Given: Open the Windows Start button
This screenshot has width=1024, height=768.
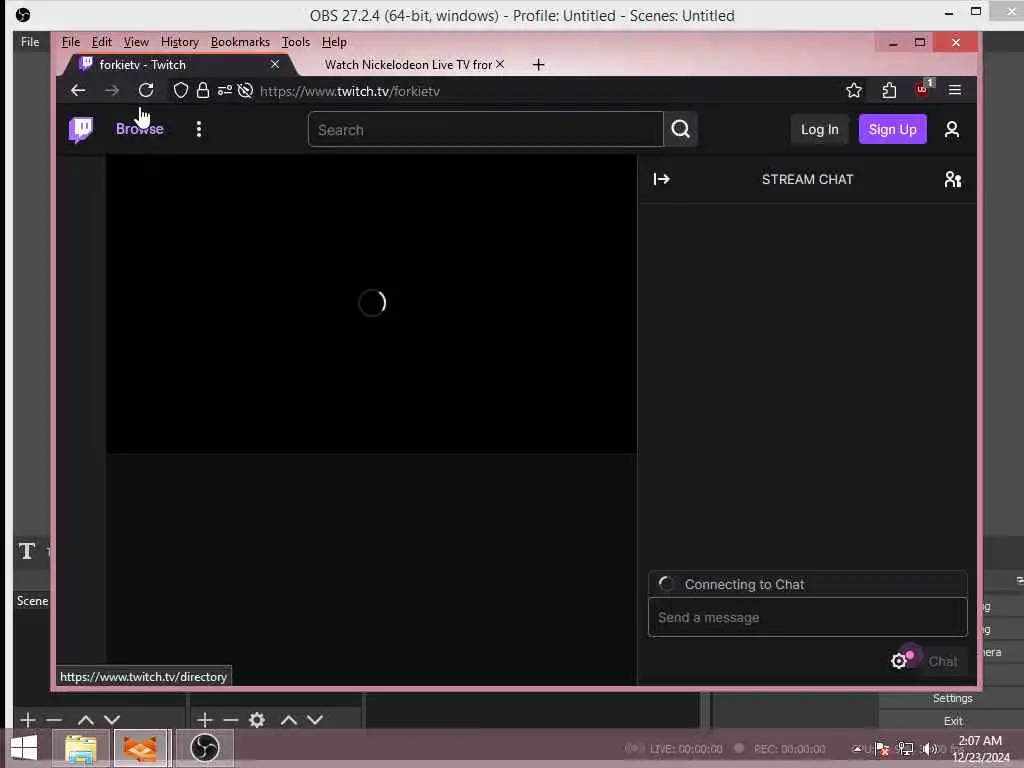Looking at the screenshot, I should tap(24, 748).
